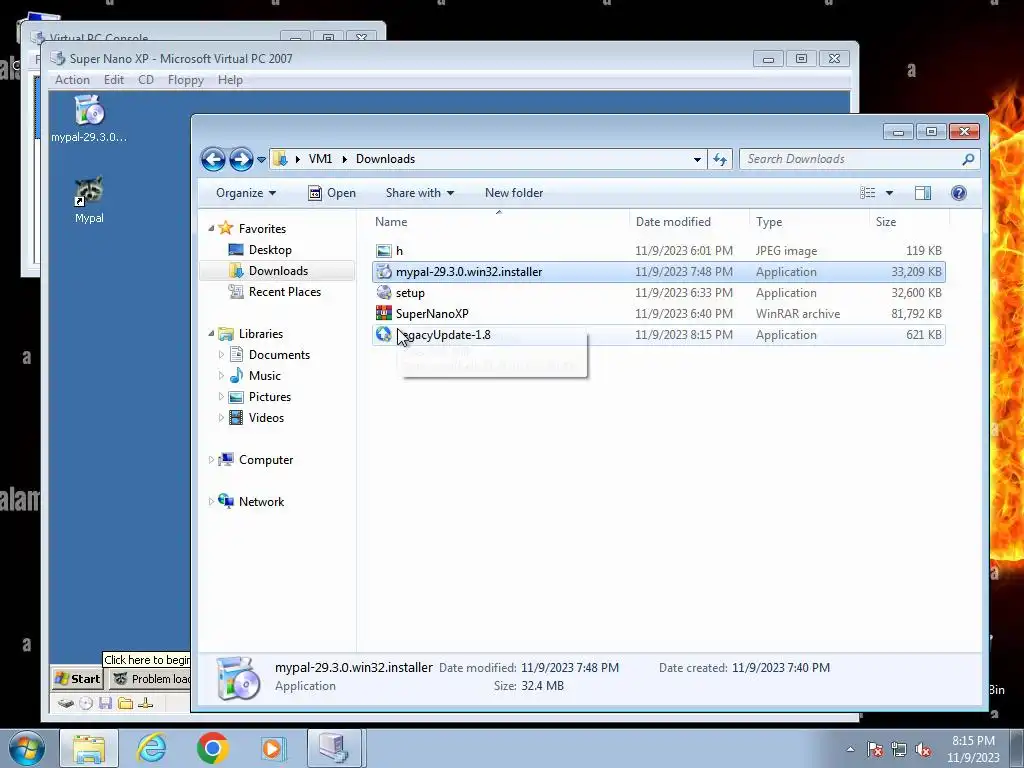This screenshot has height=768, width=1024.
Task: Open the Organize menu
Action: (246, 193)
